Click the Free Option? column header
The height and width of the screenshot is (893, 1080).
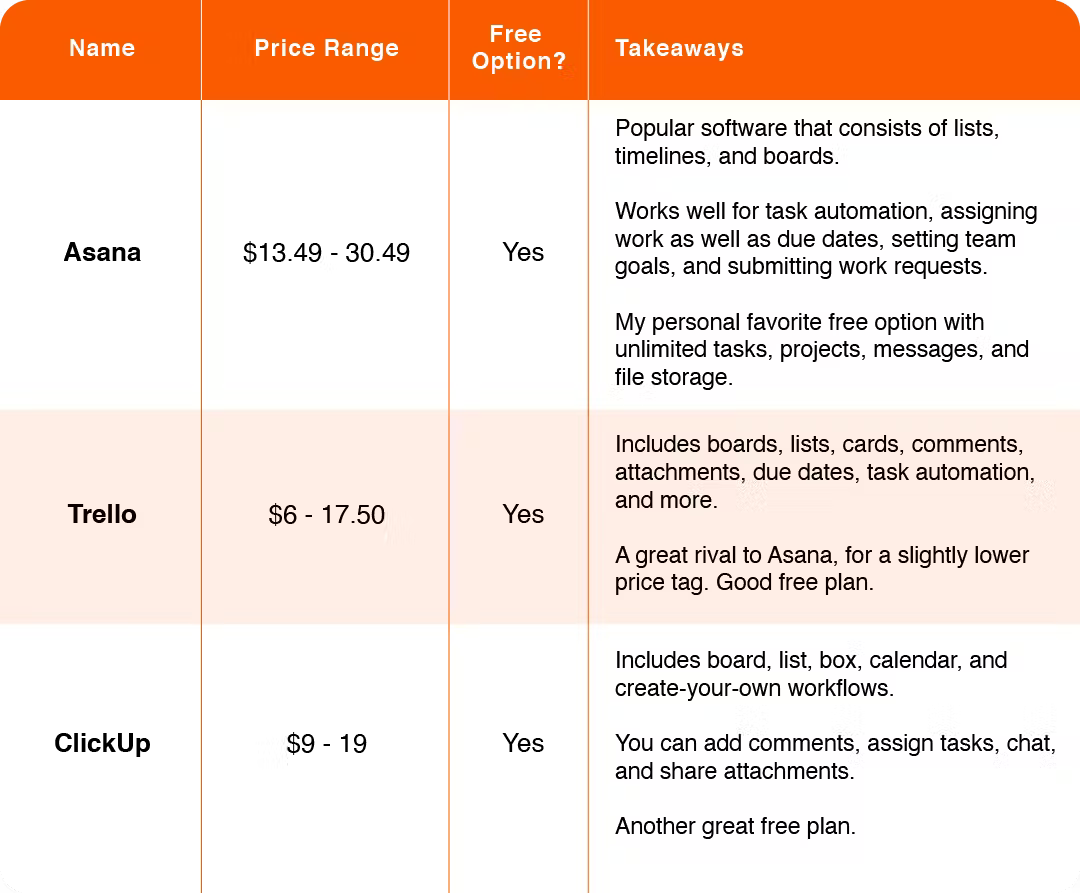tap(519, 48)
